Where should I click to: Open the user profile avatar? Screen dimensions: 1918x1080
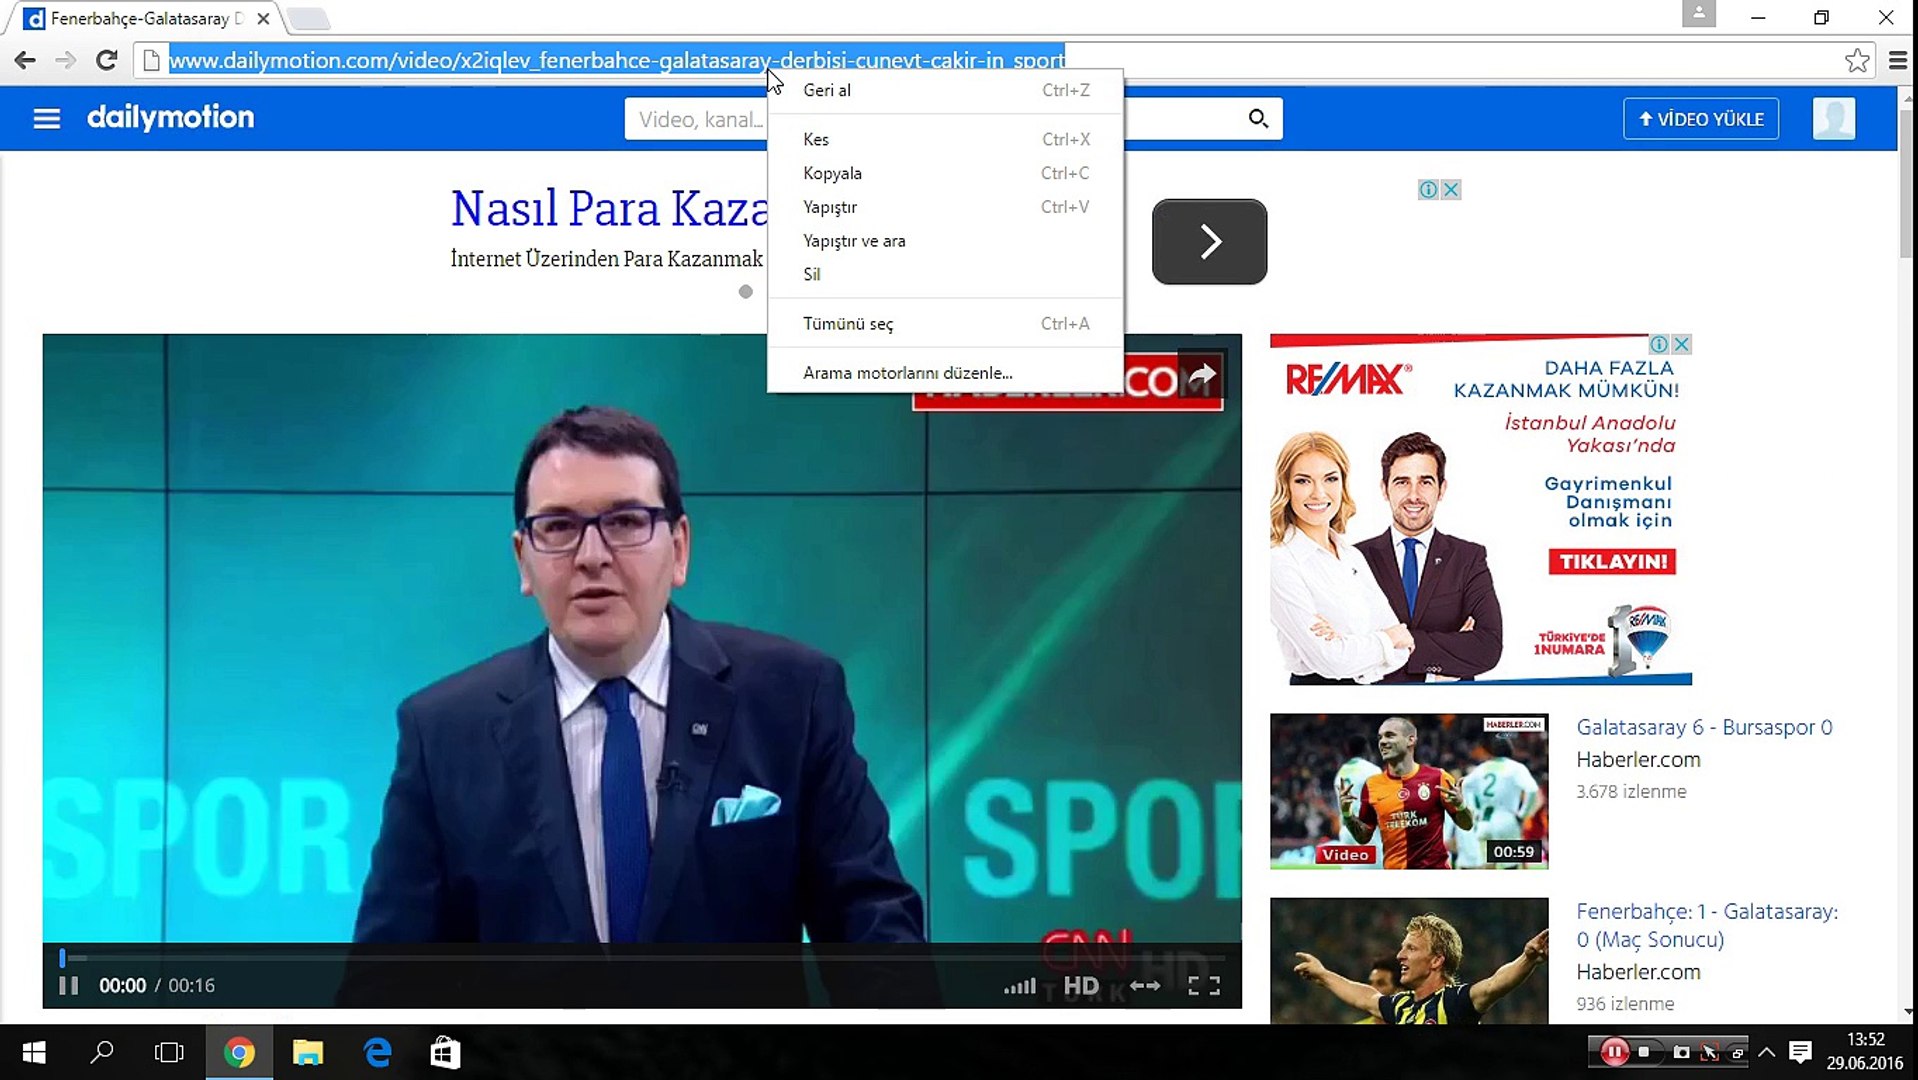point(1834,118)
